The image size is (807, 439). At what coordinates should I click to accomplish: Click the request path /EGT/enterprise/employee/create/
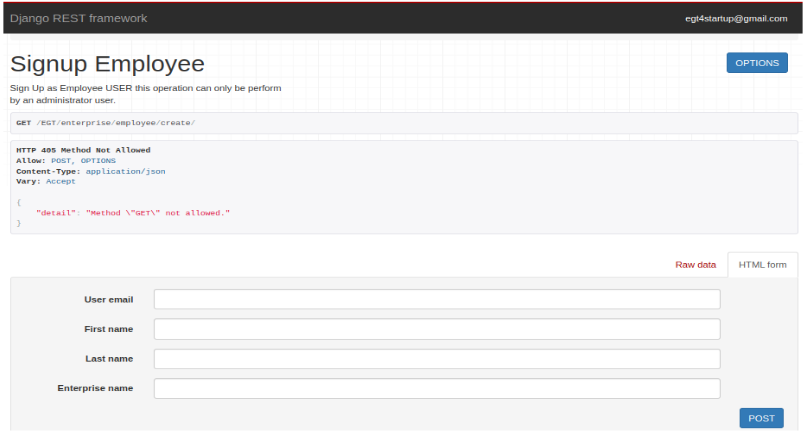click(116, 123)
